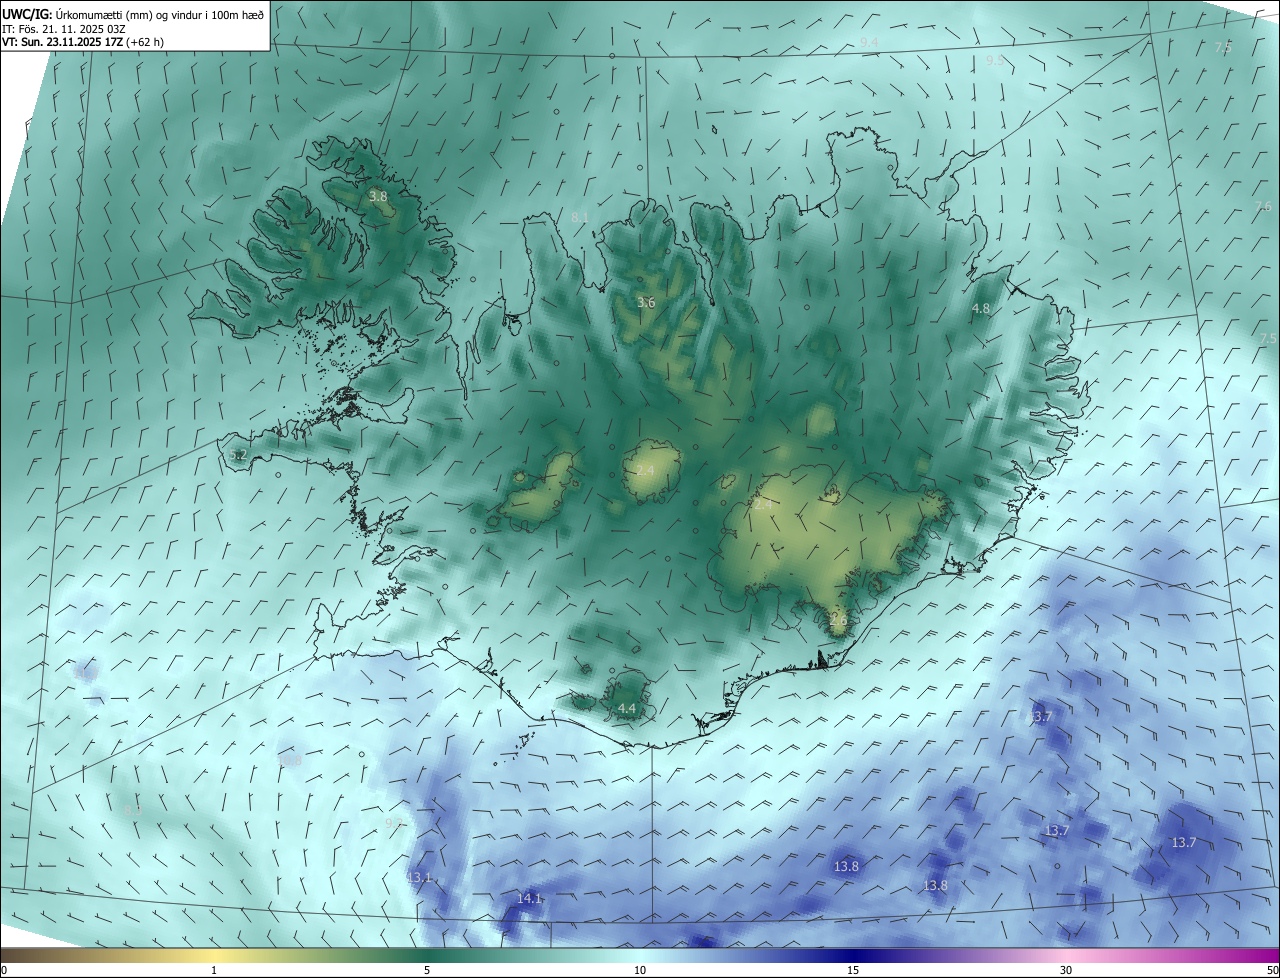Select the title text 'Úrkomumætti (mm) og vindur í 100m hæð'

point(160,14)
